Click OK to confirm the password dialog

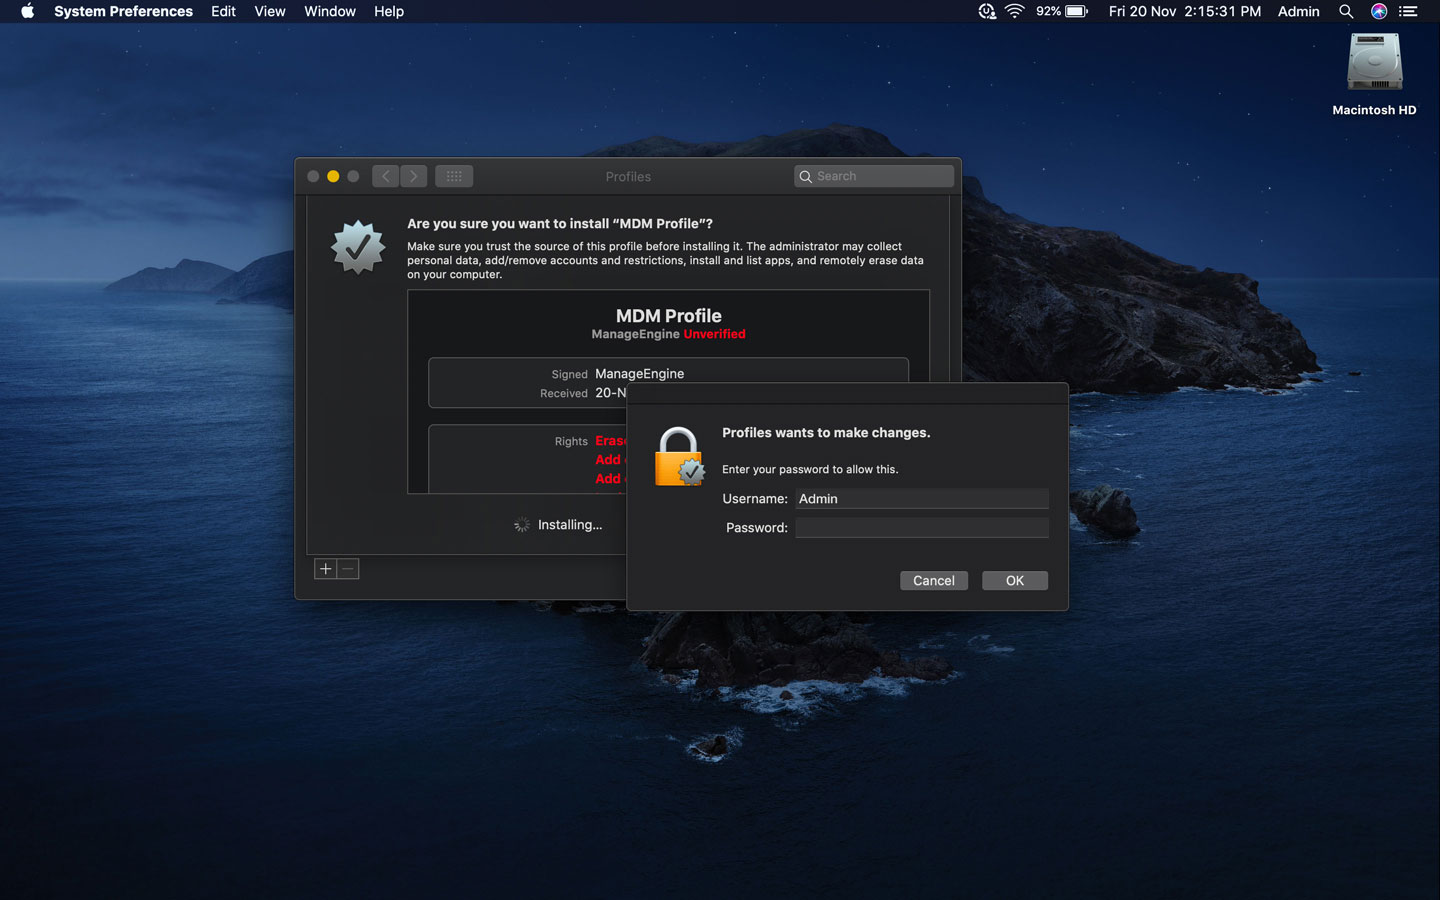[x=1014, y=580]
